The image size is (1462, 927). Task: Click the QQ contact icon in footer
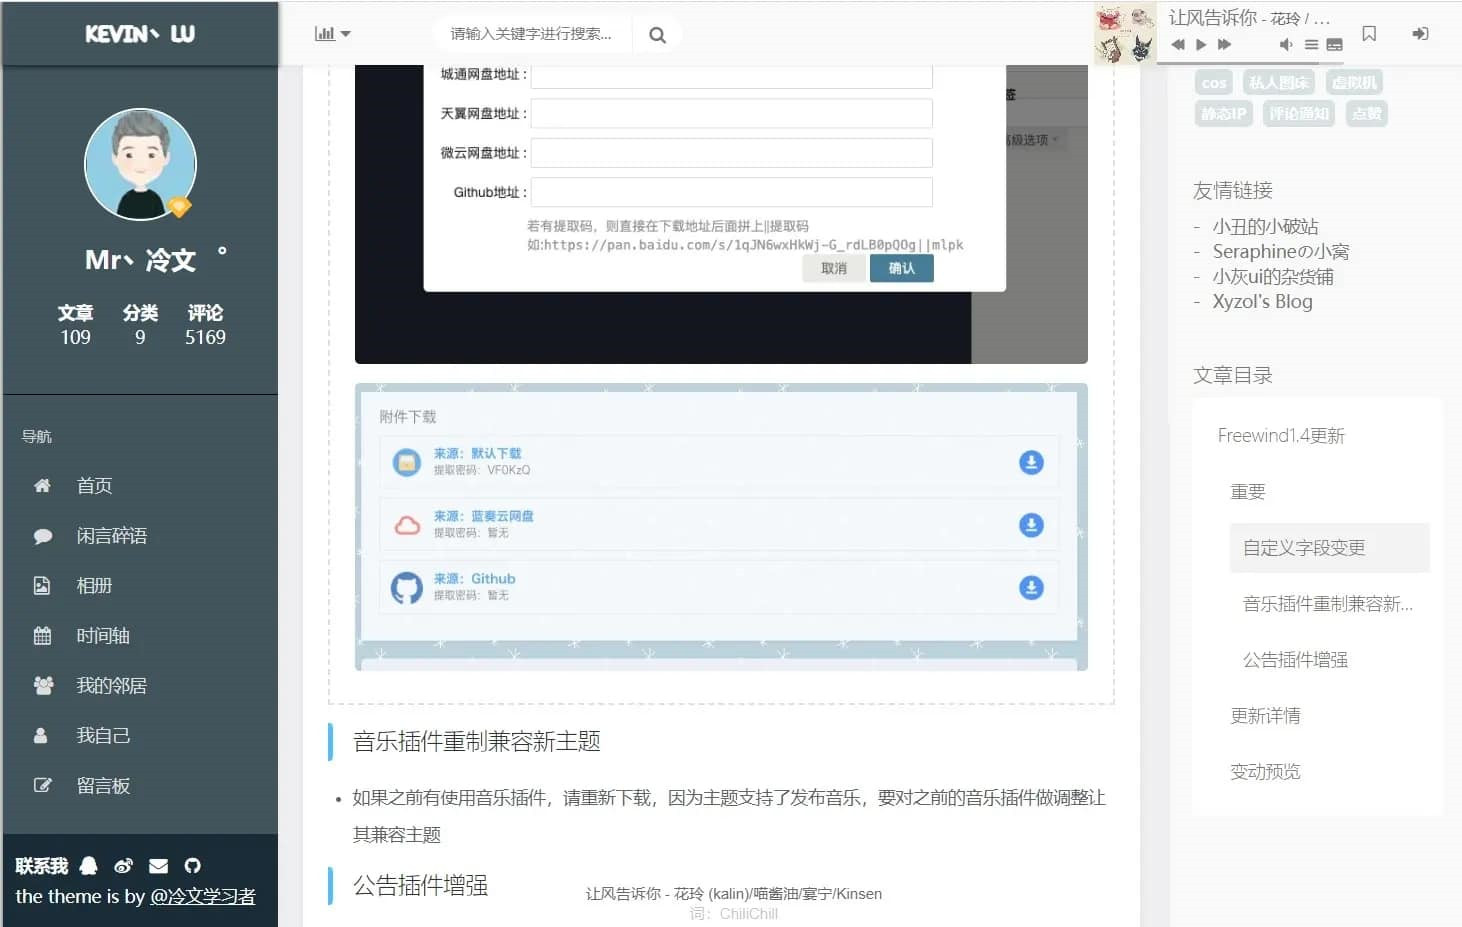(x=89, y=866)
